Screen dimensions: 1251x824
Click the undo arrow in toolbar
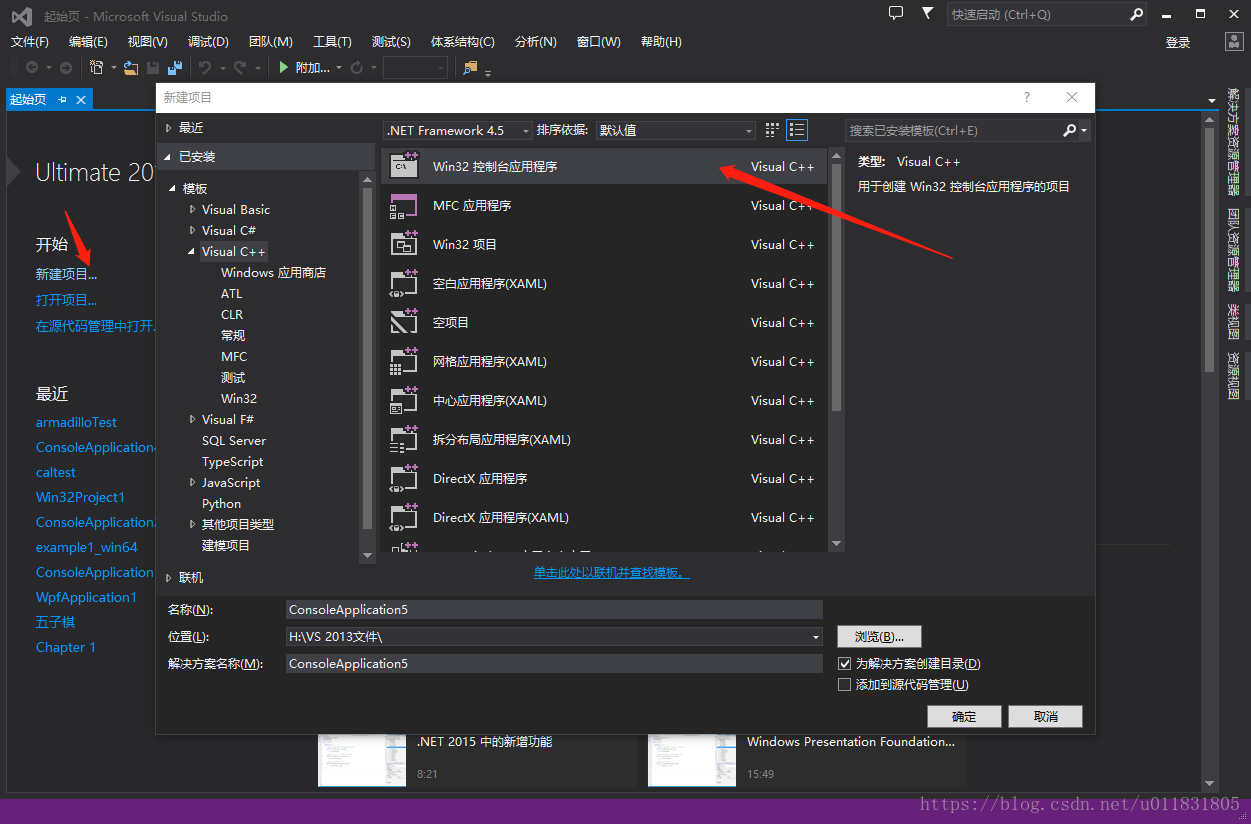pos(205,67)
